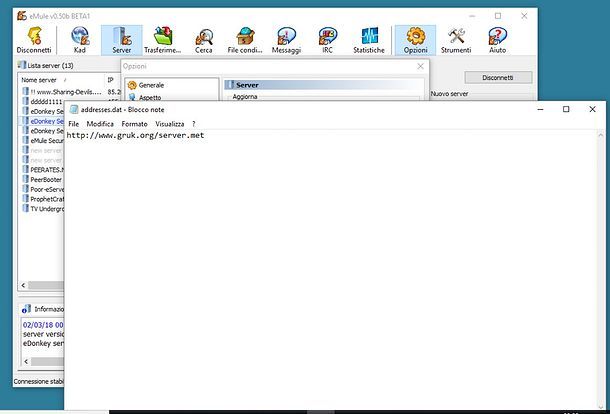Image resolution: width=610 pixels, height=414 pixels.
Task: Open the File menu in Blocco note
Action: coord(74,124)
